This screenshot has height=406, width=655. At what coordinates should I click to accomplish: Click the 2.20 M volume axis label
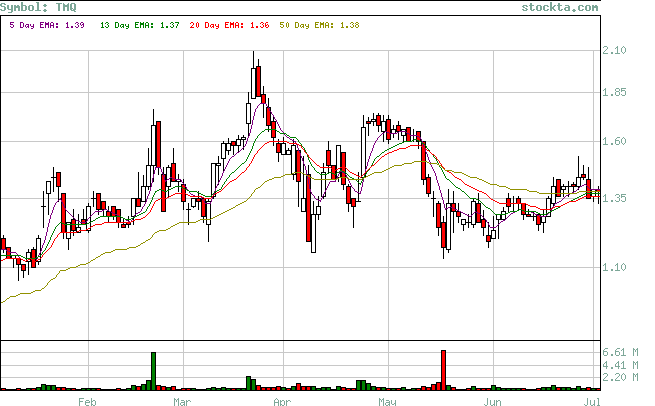(x=620, y=378)
